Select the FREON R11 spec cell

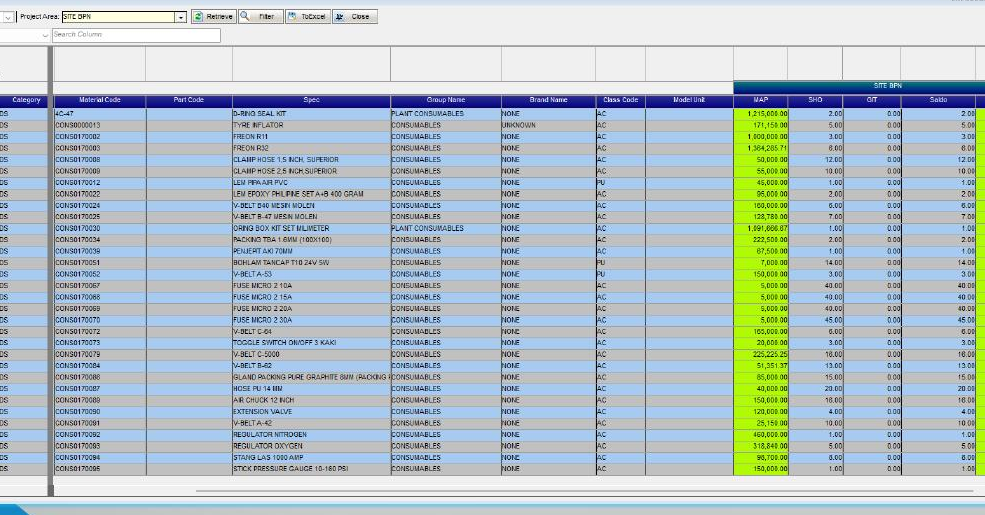(312, 136)
